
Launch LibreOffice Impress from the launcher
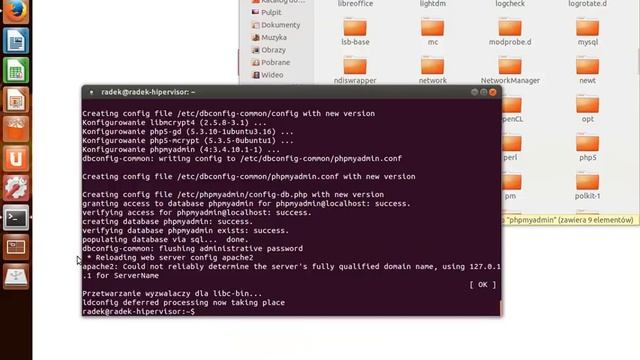(16, 100)
